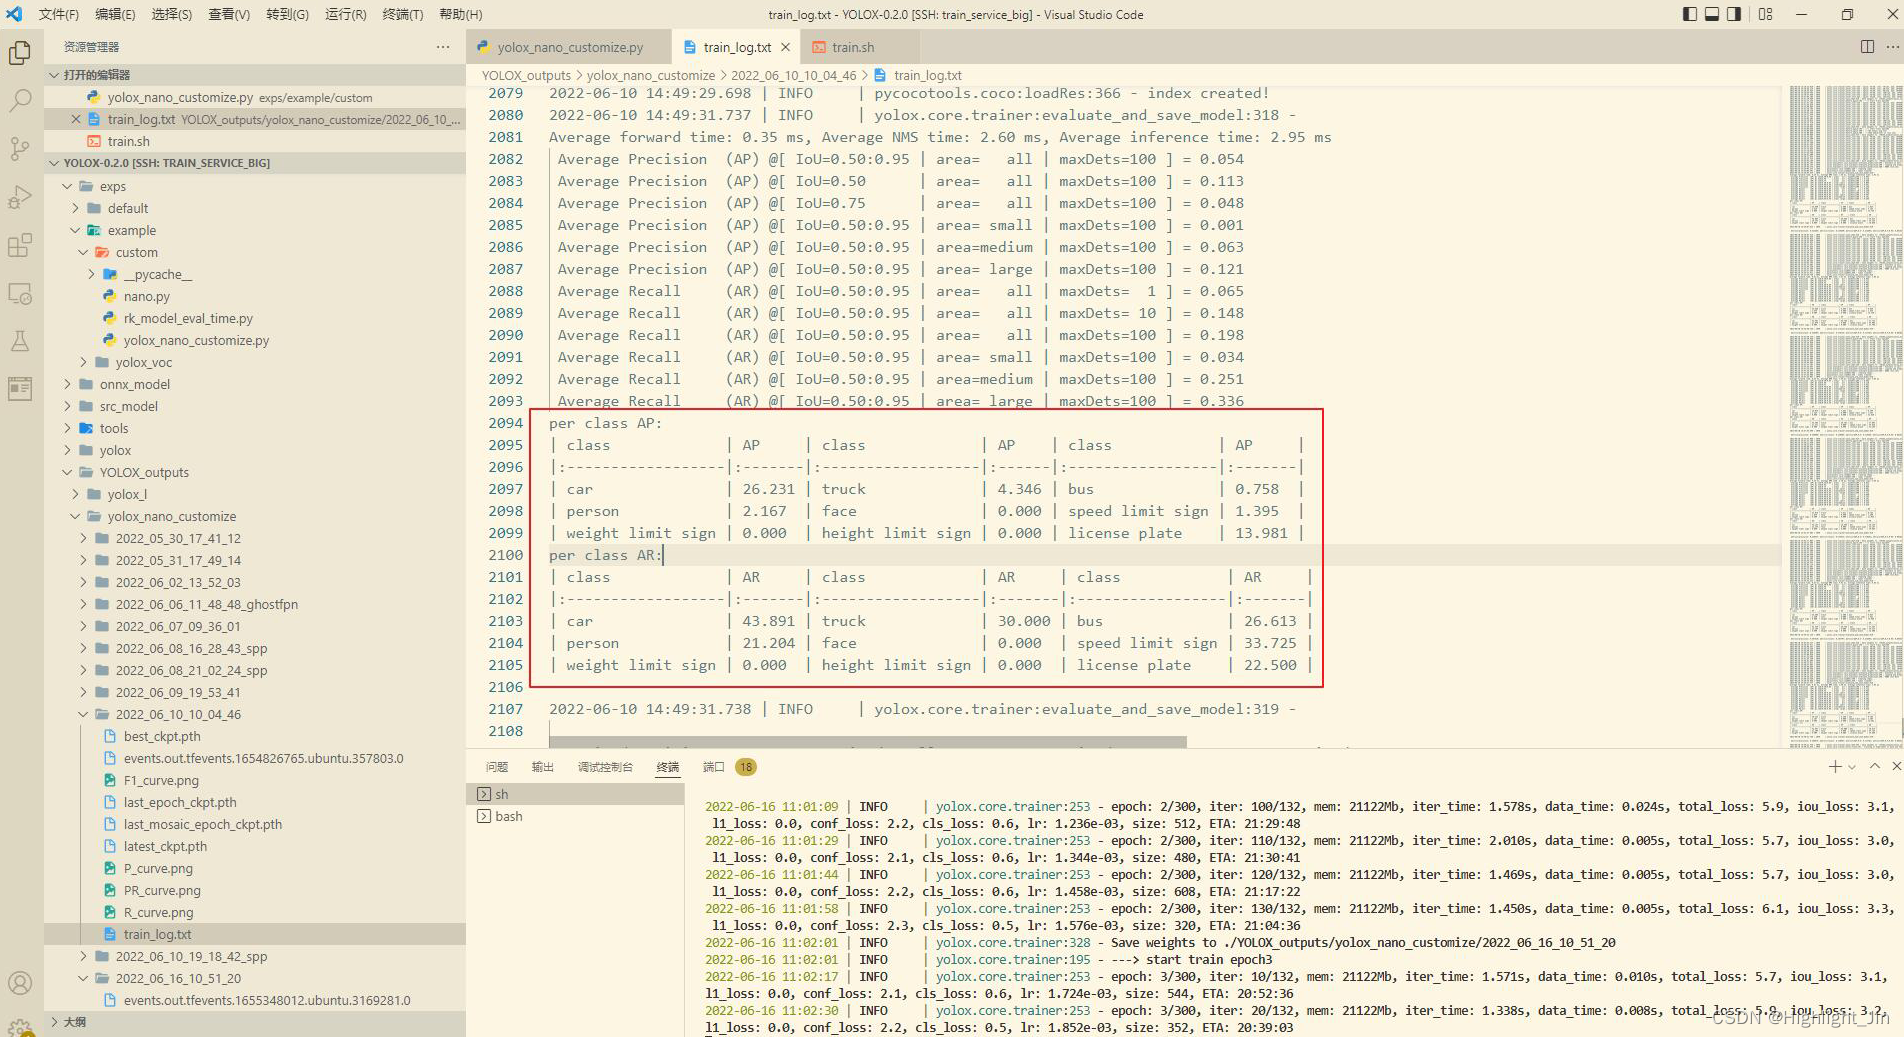This screenshot has width=1904, height=1037.
Task: Select the sh terminal session
Action: pyautogui.click(x=575, y=794)
